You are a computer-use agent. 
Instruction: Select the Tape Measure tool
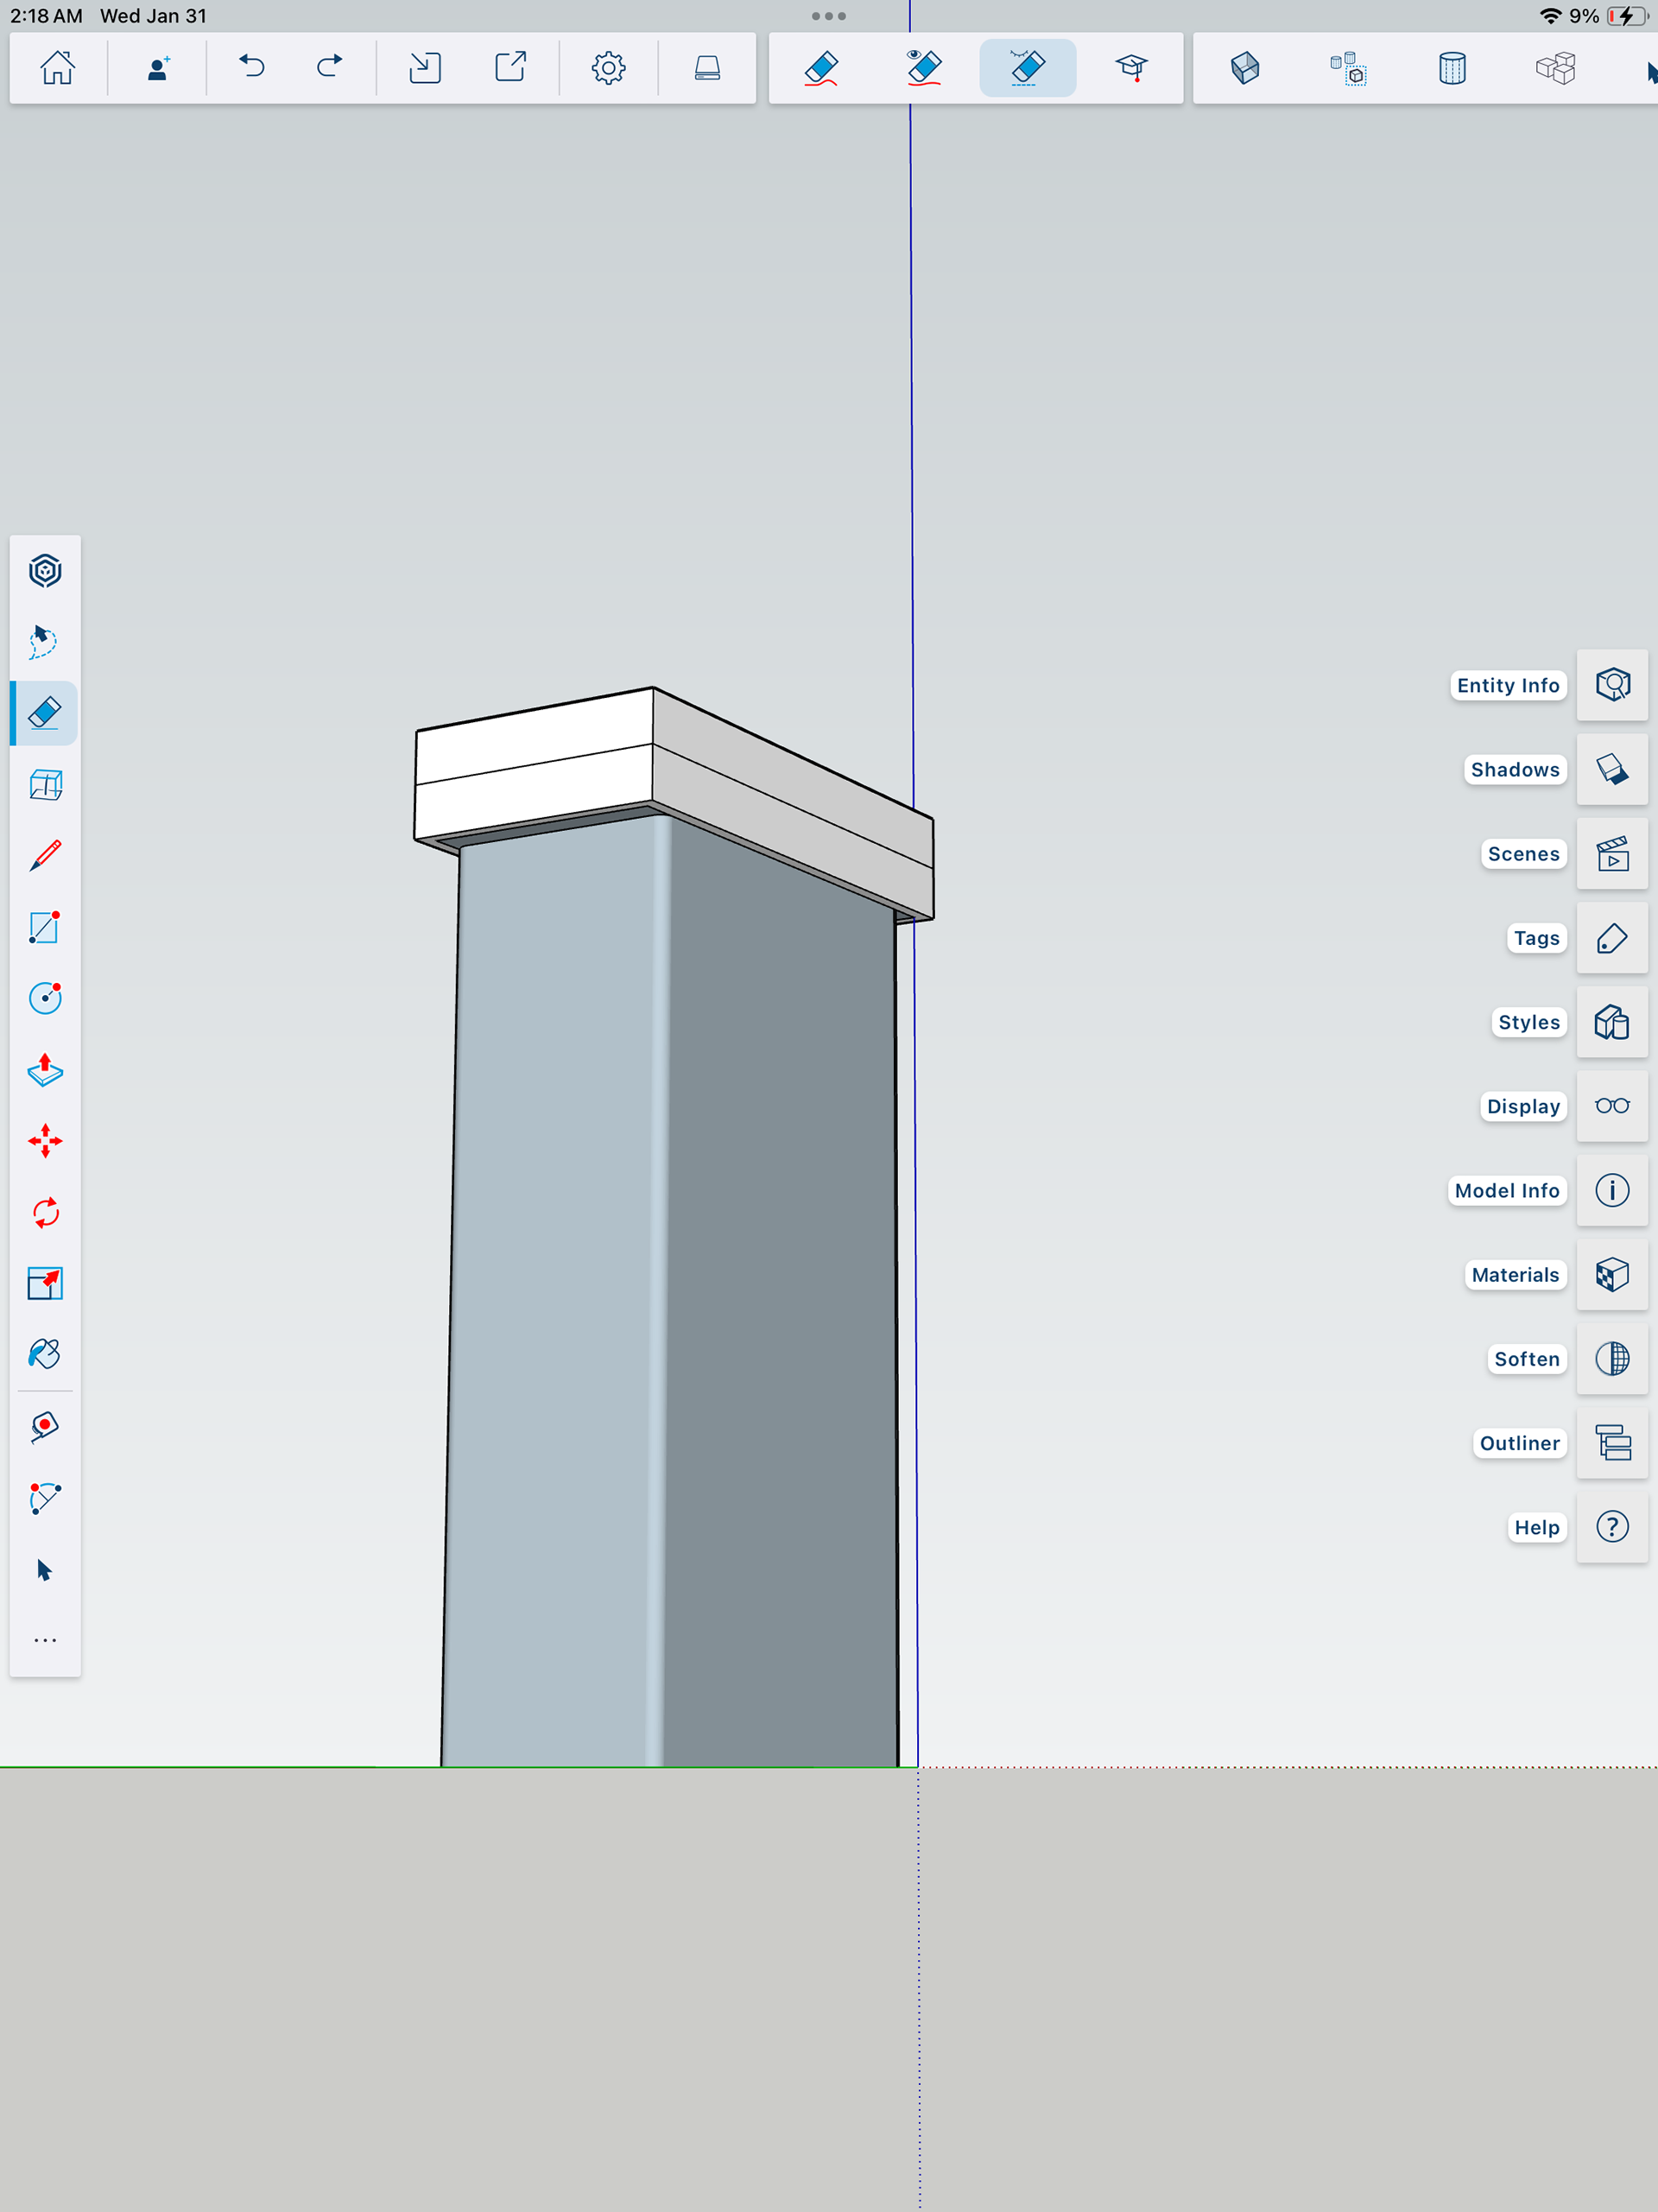coord(45,1427)
